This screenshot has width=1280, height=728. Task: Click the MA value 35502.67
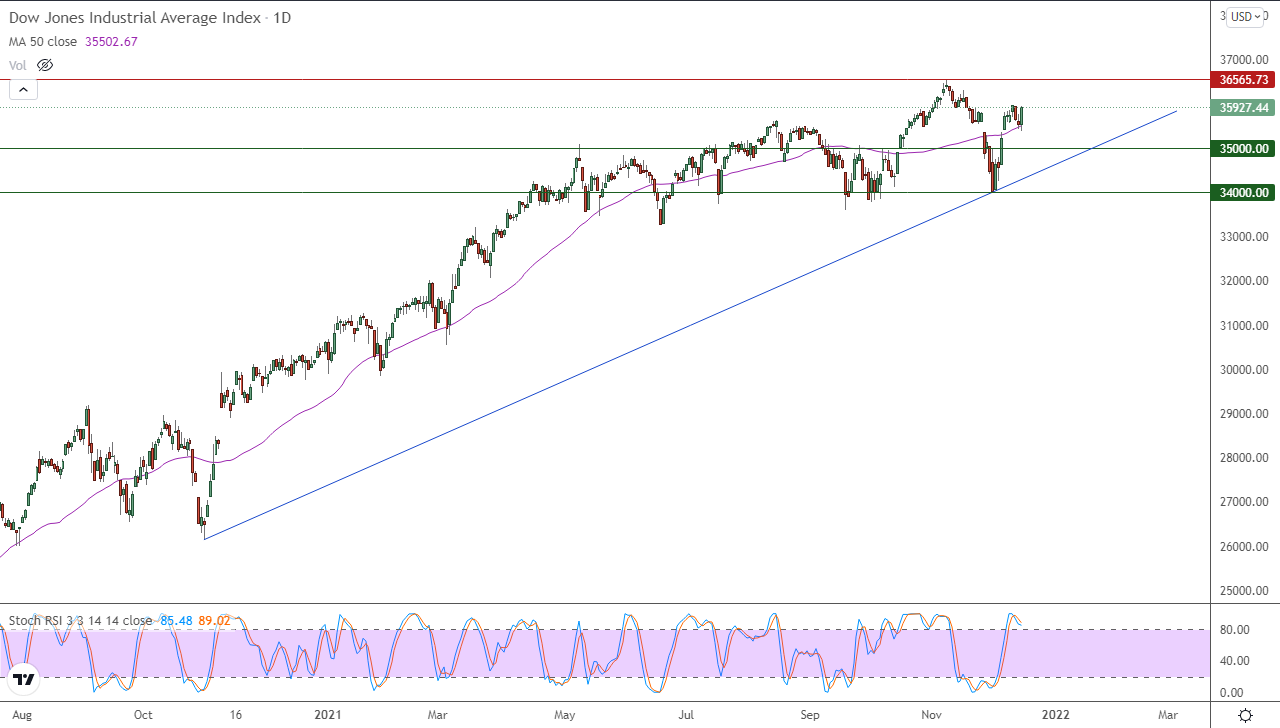click(111, 42)
